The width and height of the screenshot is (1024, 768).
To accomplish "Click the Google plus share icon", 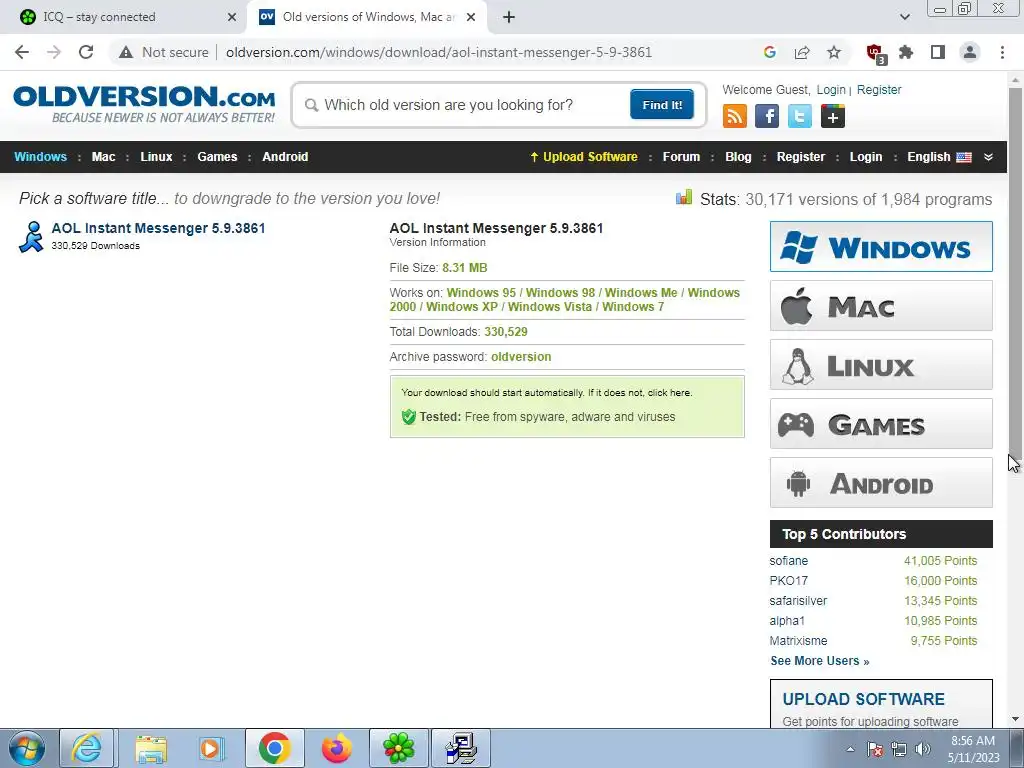I will 833,116.
